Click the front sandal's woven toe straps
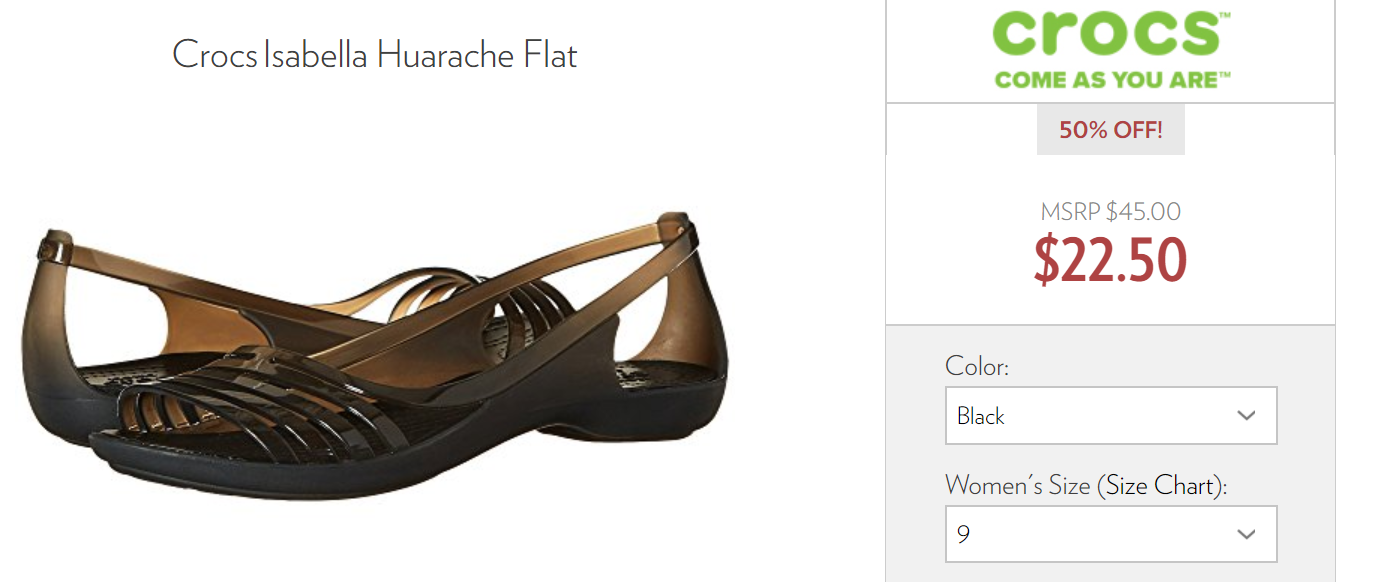 [x=250, y=395]
